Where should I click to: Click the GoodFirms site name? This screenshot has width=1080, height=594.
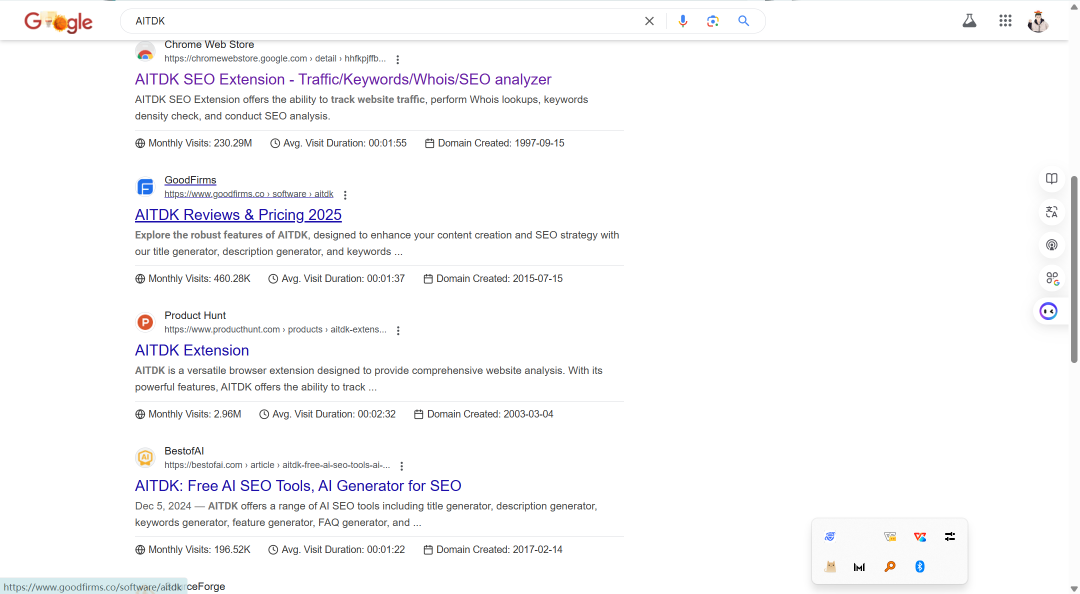[x=190, y=180]
